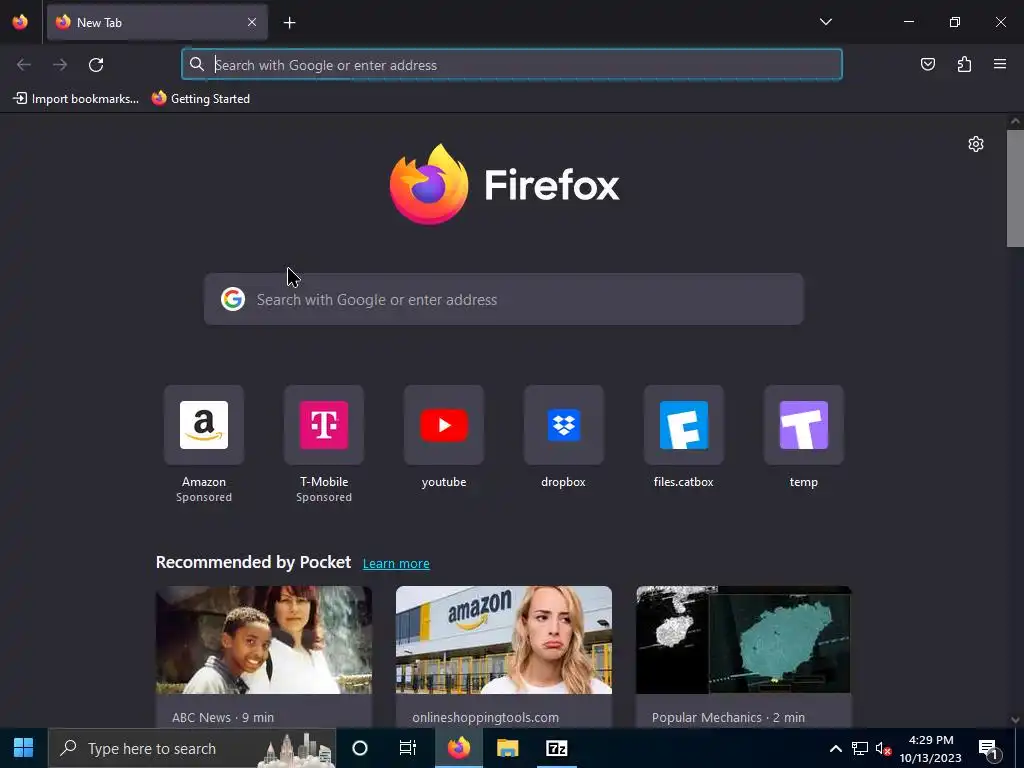Open the Extensions puzzle icon

coord(964,64)
